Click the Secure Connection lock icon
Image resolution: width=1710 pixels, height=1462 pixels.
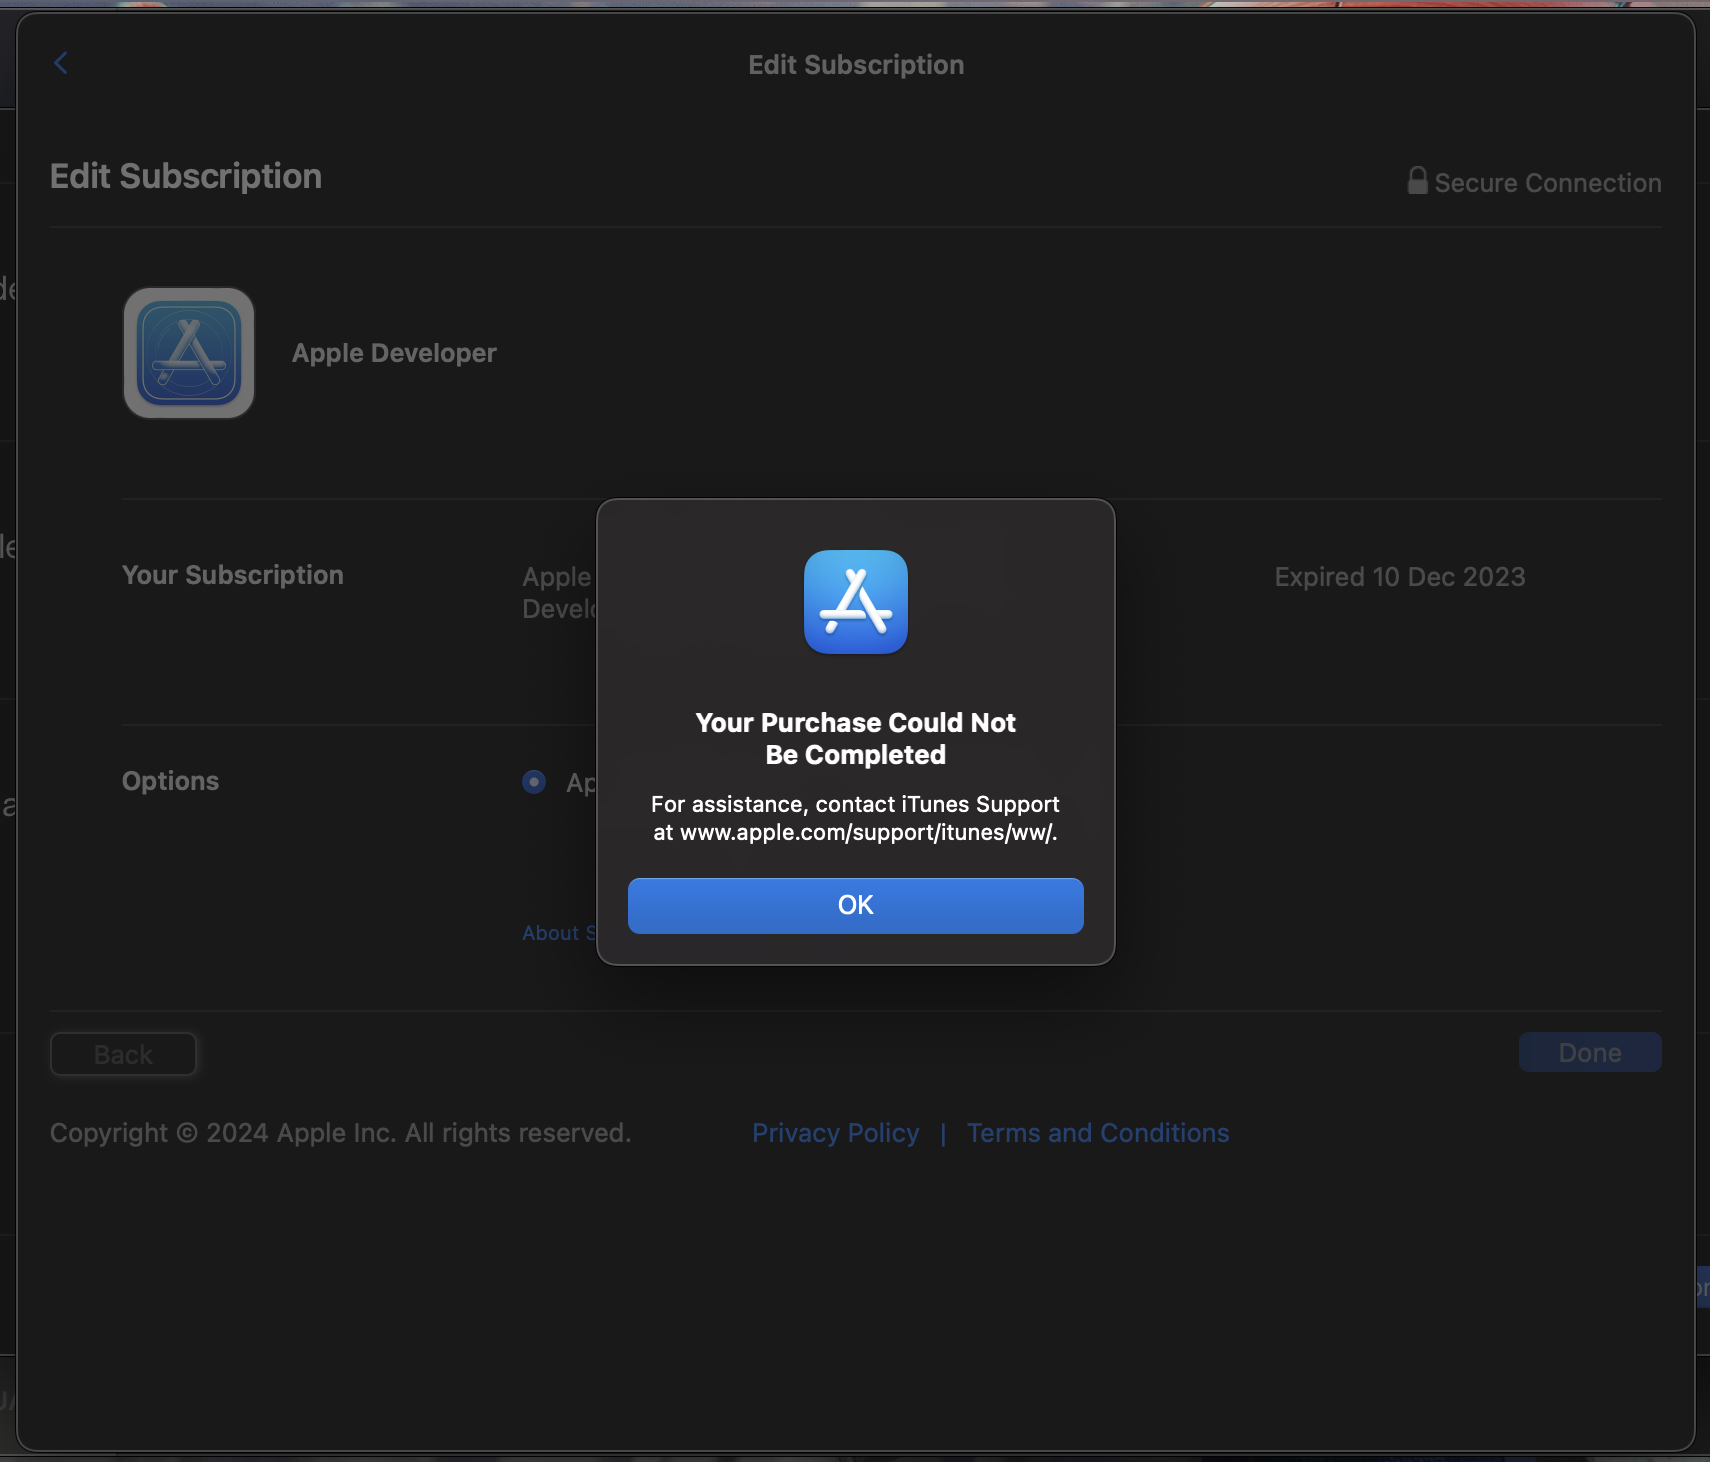(1417, 181)
